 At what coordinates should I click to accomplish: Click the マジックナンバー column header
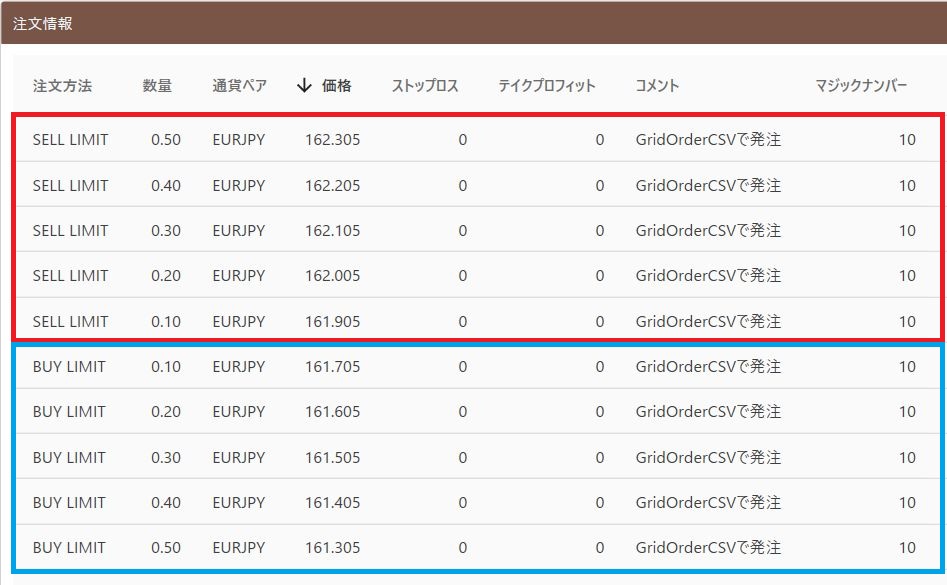tap(861, 86)
